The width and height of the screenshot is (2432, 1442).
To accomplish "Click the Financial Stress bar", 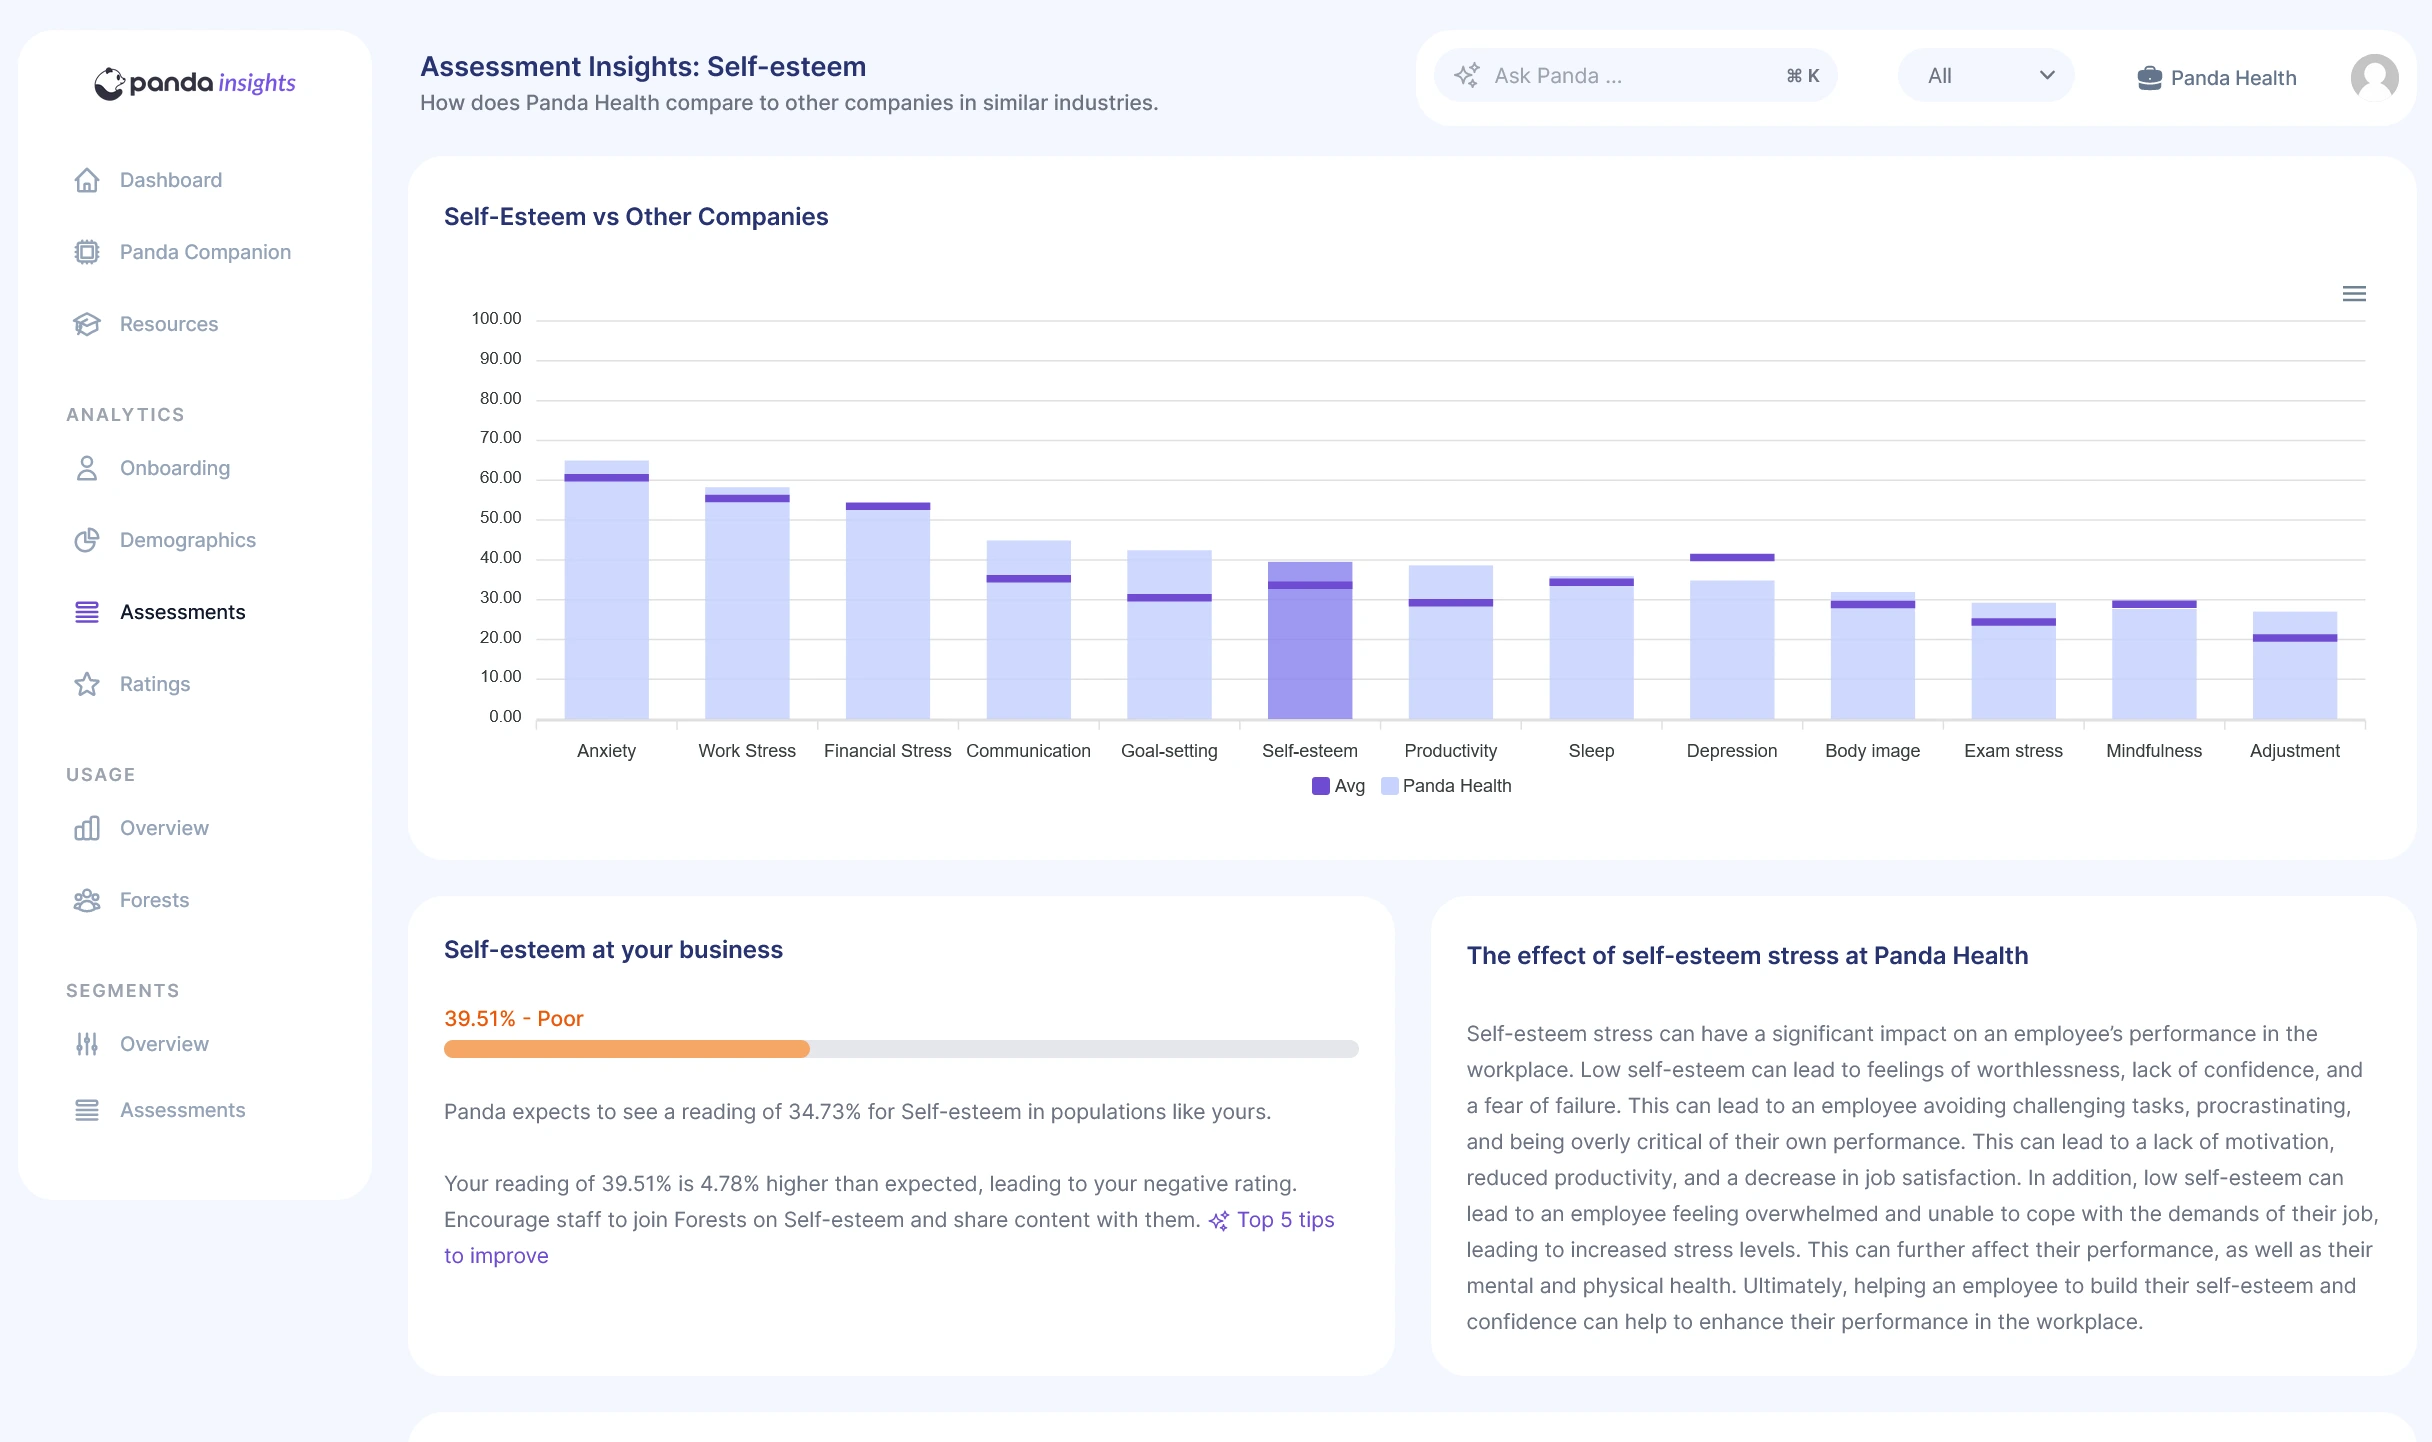I will pos(888,611).
